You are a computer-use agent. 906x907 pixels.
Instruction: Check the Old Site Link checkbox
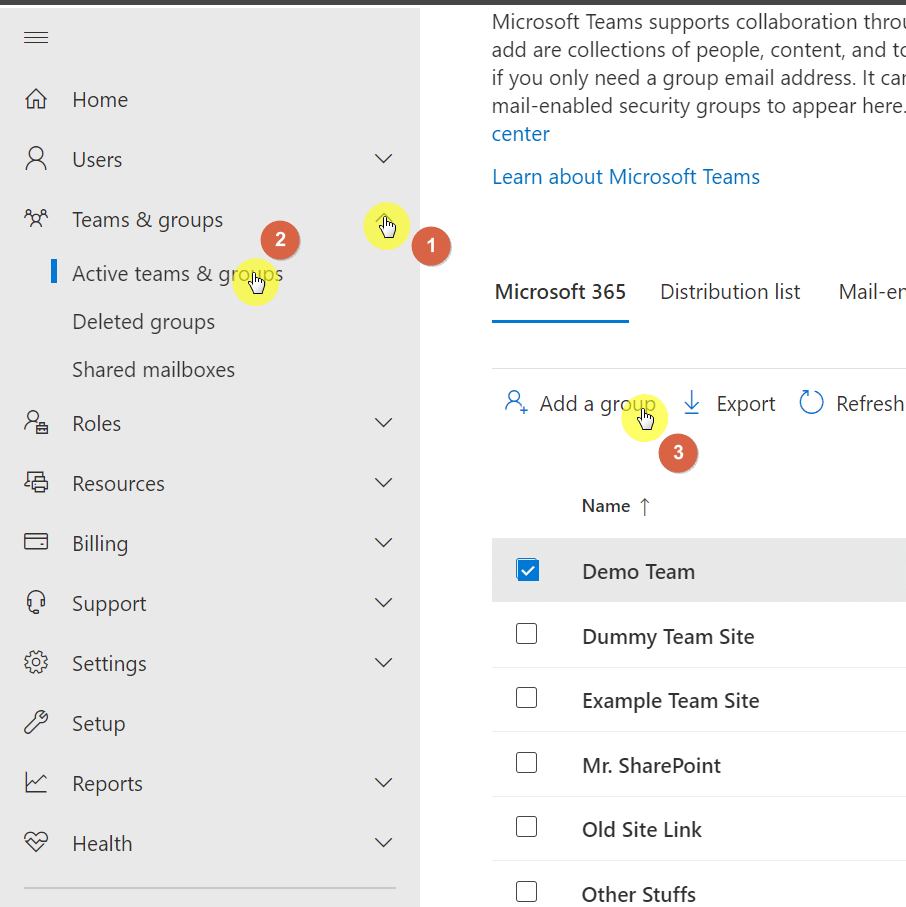(x=526, y=827)
